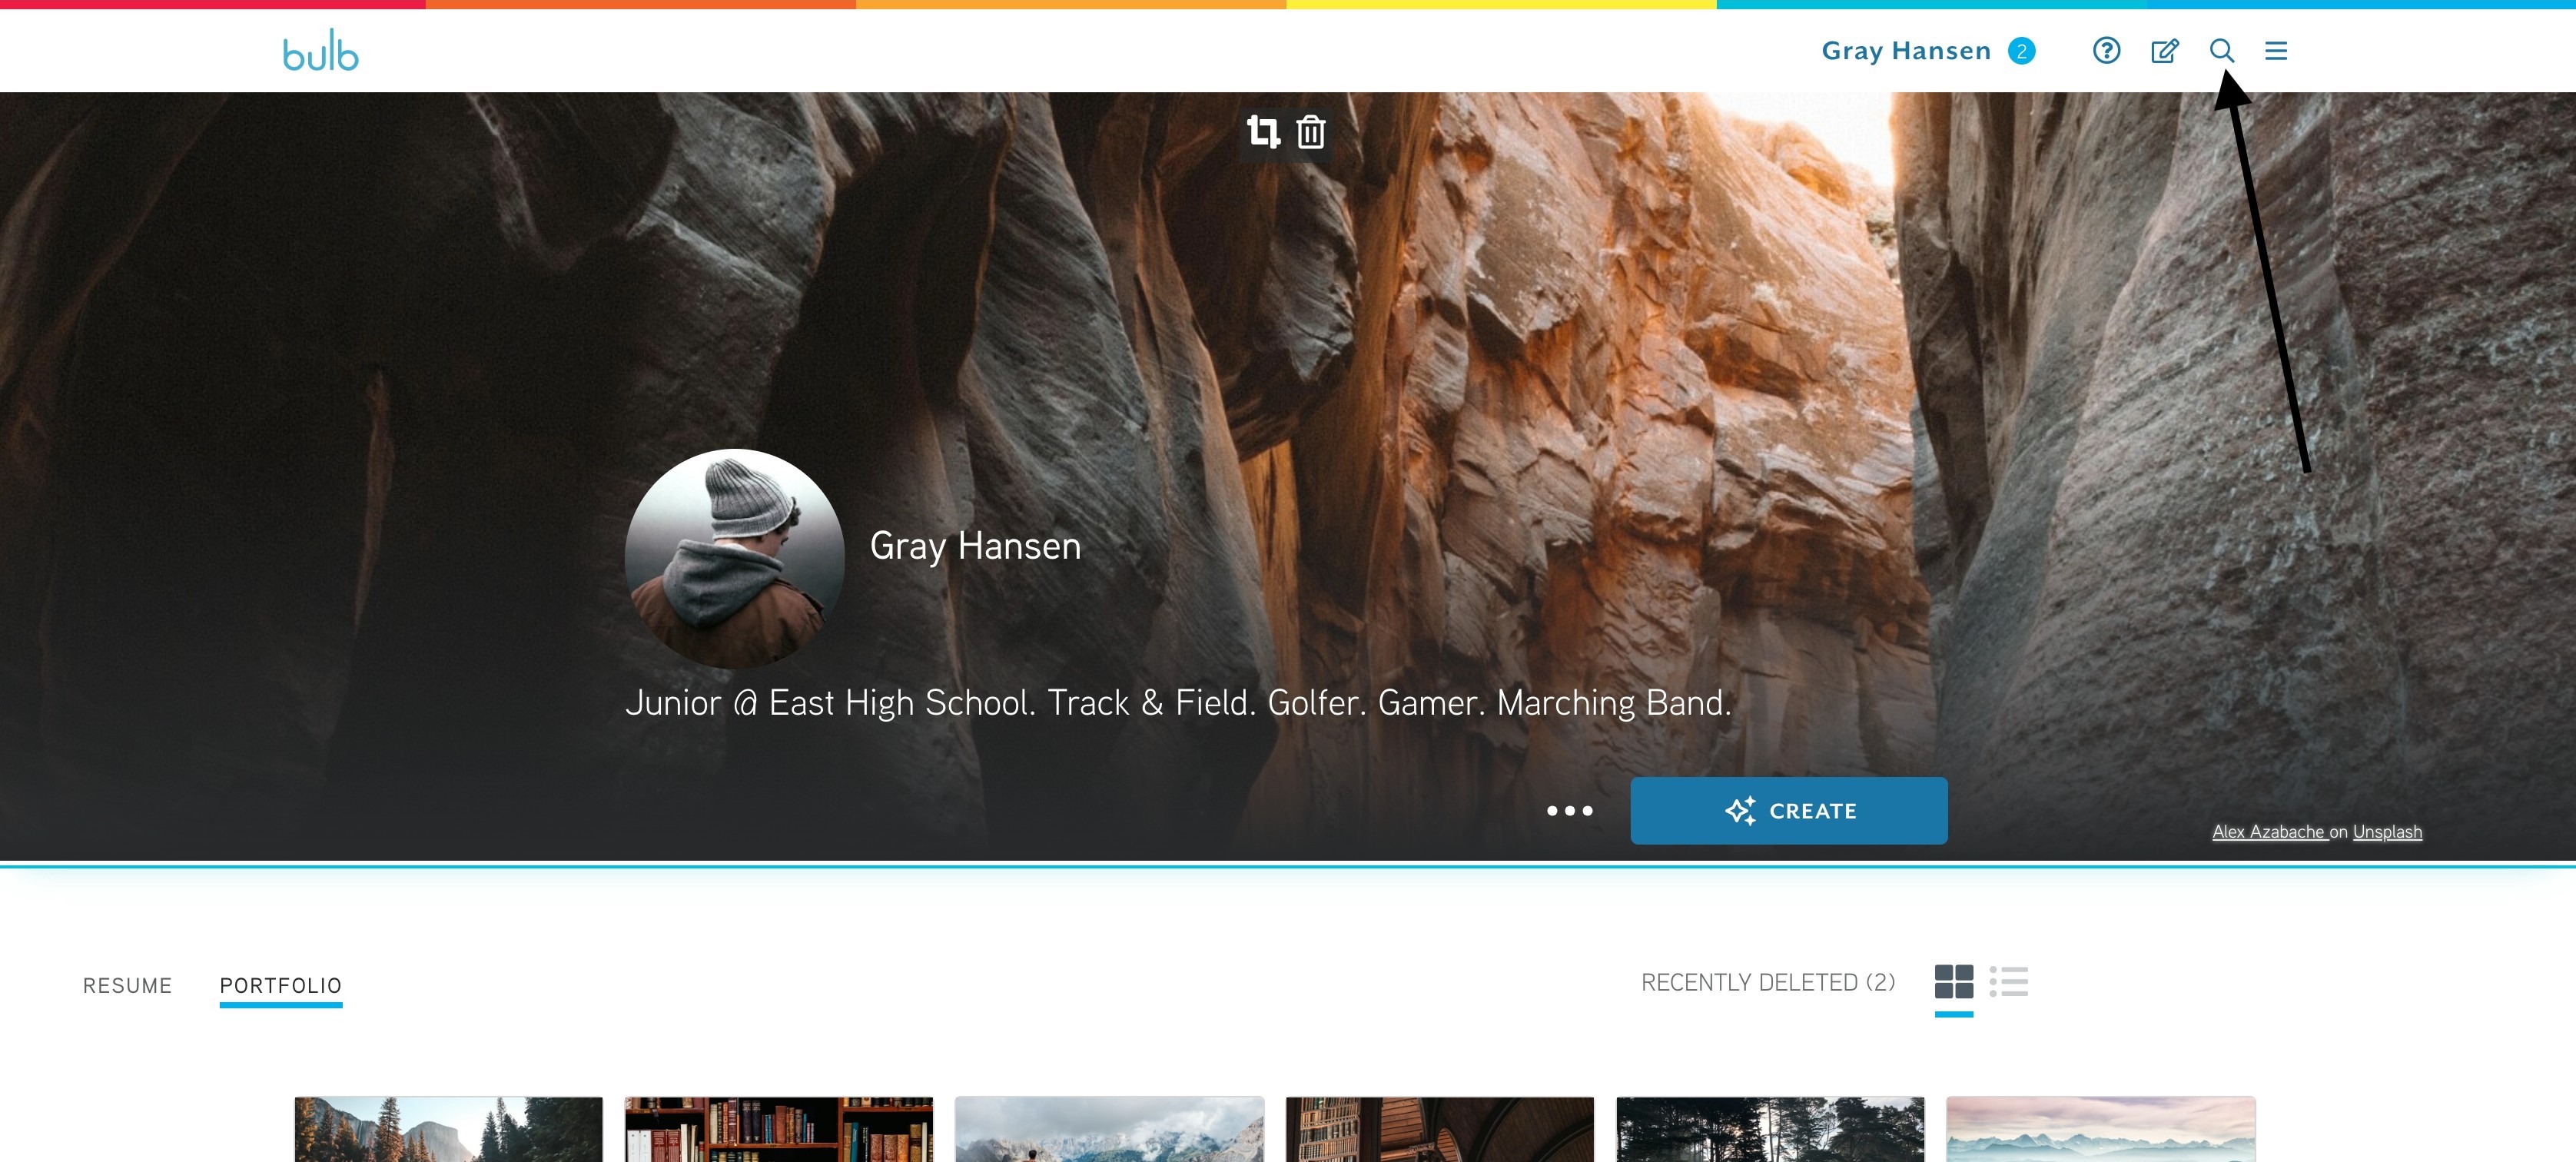Click the bulb logo
The height and width of the screenshot is (1162, 2576).
tap(320, 51)
